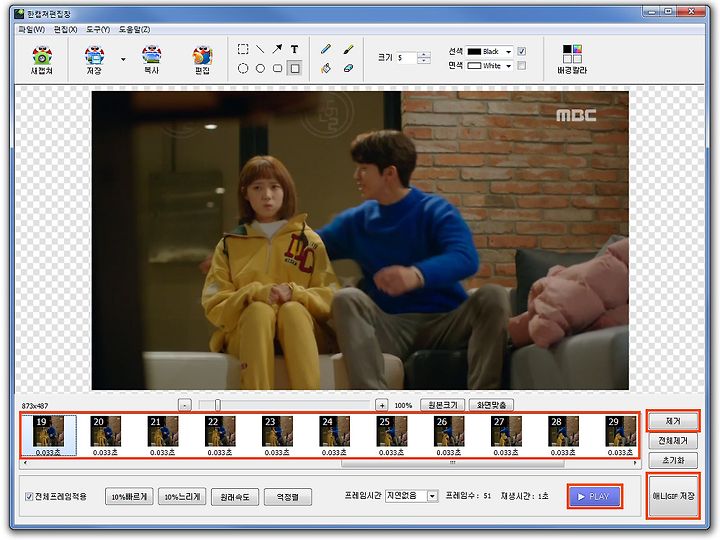Viewport: 720px width, 540px height.
Task: Decrease size with the down stepper arrow
Action: point(424,61)
